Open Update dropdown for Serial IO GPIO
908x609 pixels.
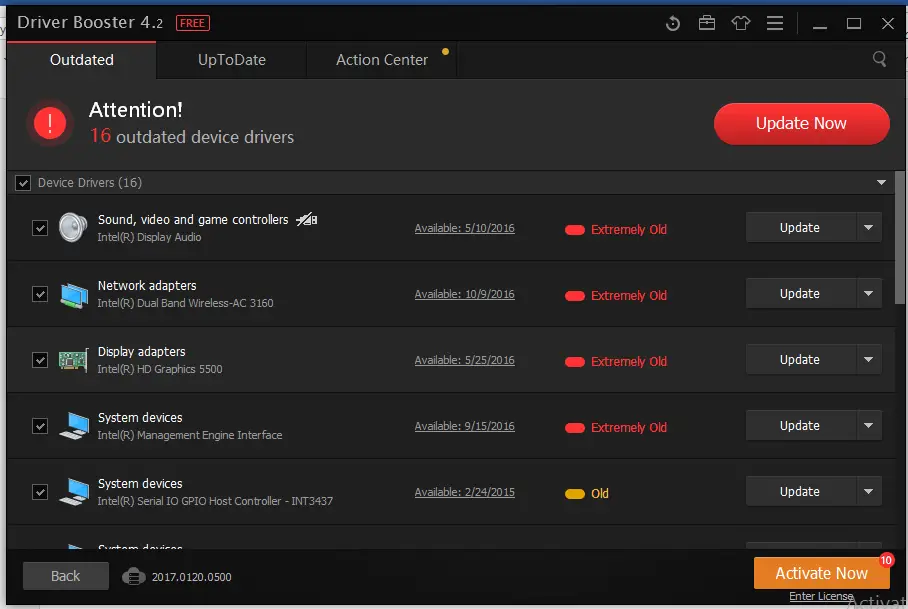tap(869, 491)
